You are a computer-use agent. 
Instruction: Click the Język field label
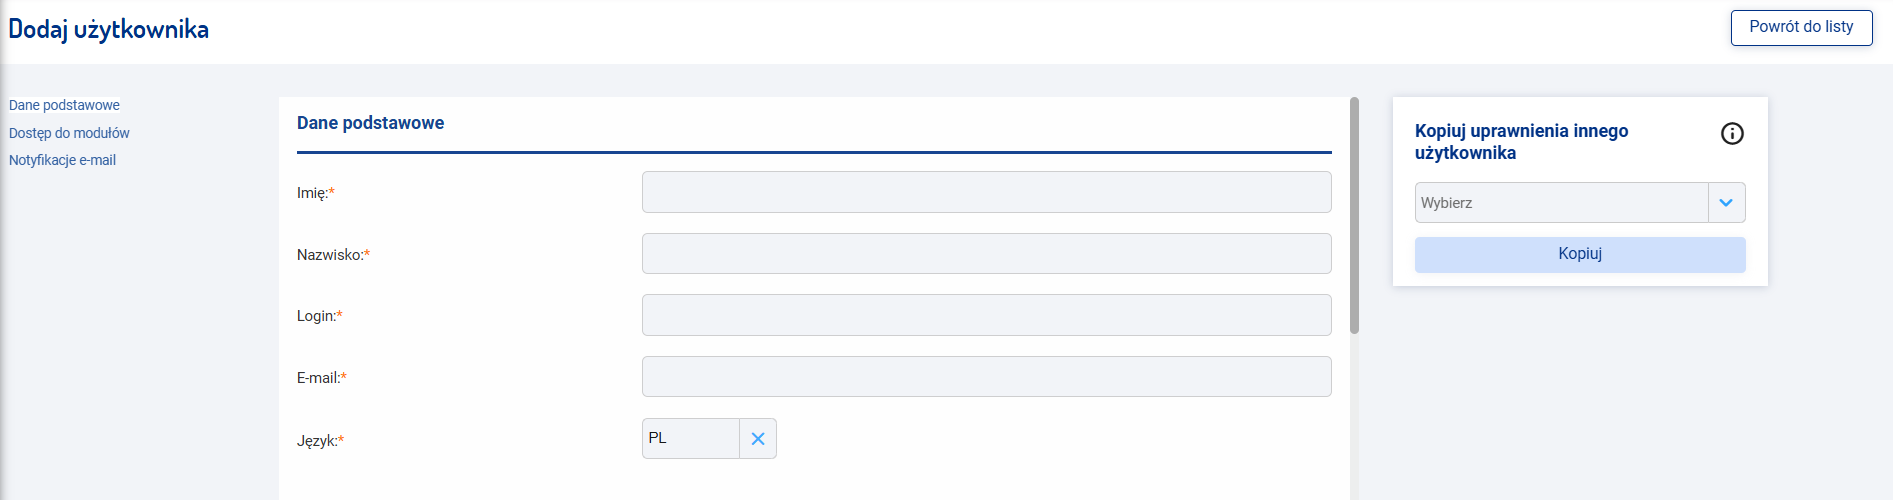[x=320, y=441]
